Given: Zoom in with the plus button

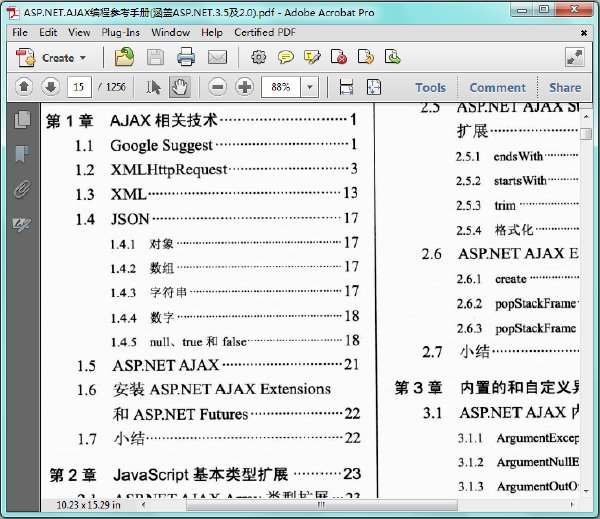Looking at the screenshot, I should tap(245, 87).
